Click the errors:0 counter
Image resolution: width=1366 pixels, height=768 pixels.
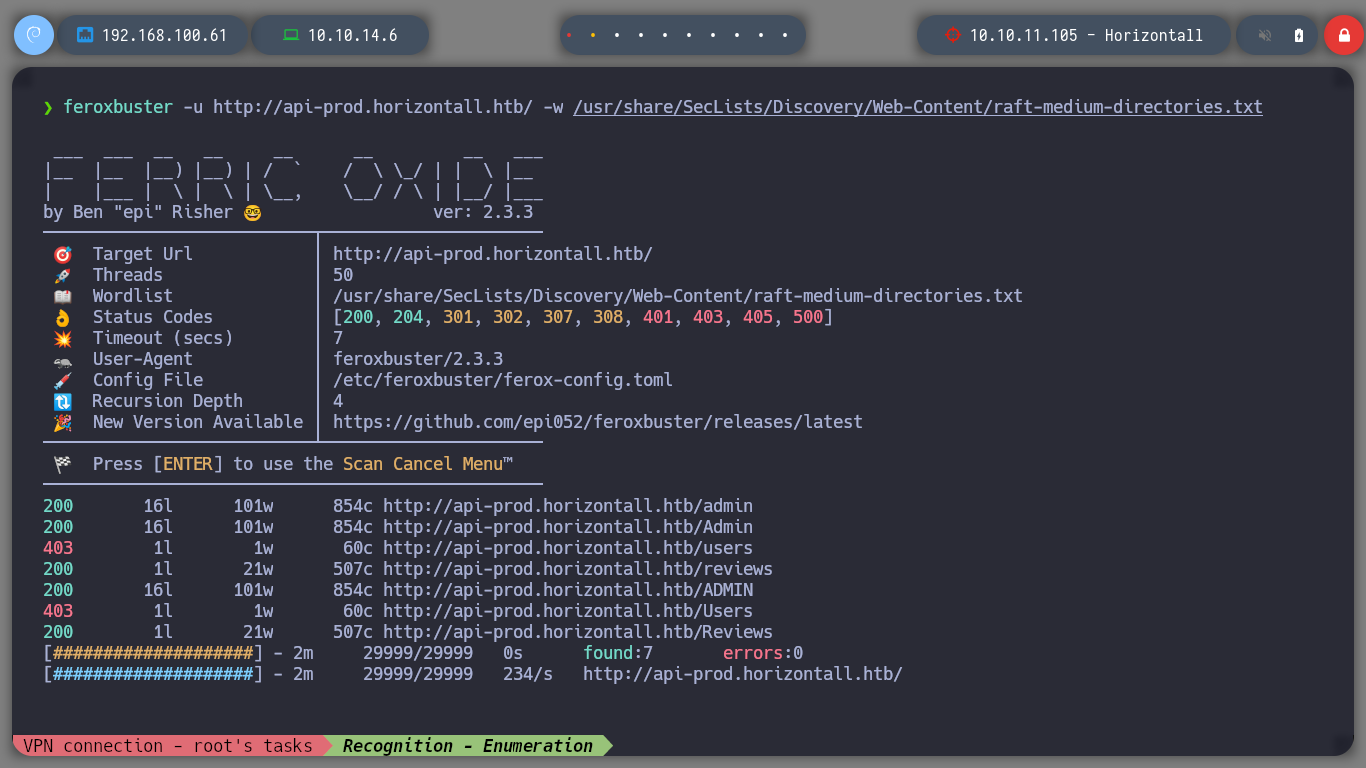point(763,653)
